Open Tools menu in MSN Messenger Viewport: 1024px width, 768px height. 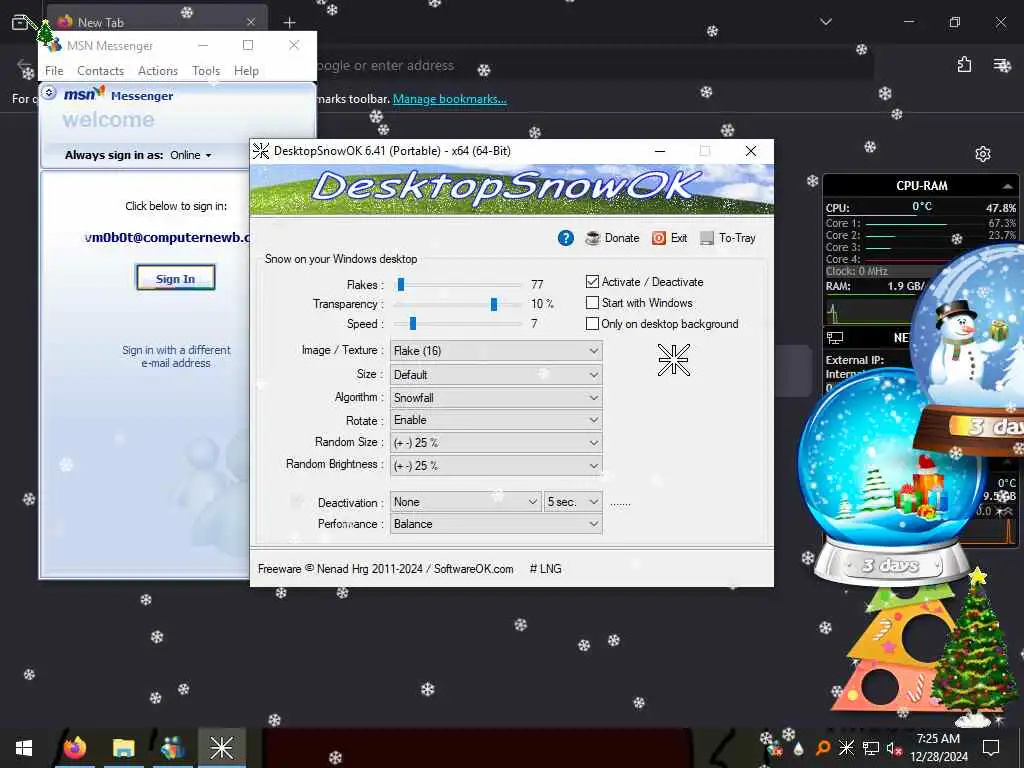pyautogui.click(x=206, y=71)
